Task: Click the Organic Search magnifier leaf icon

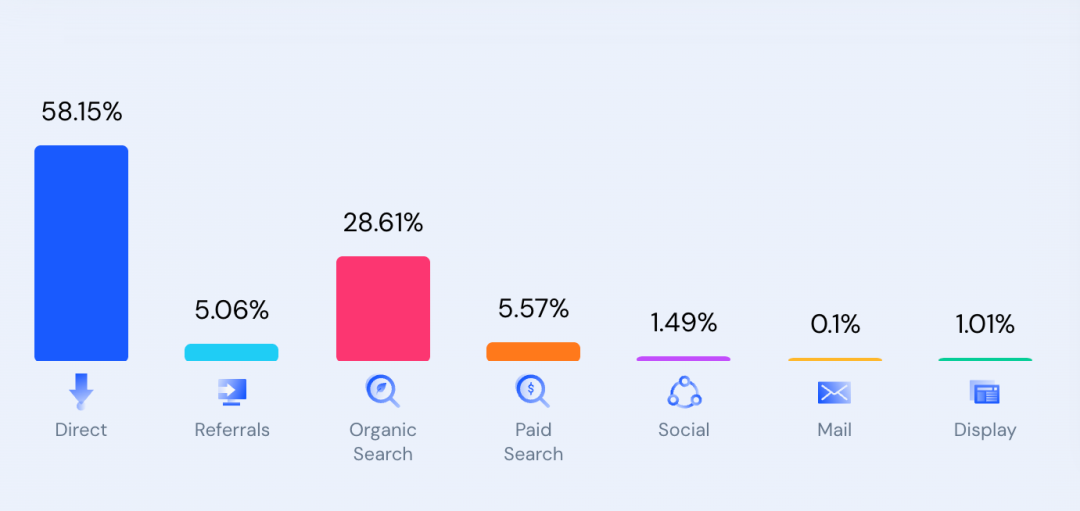Action: [x=382, y=390]
